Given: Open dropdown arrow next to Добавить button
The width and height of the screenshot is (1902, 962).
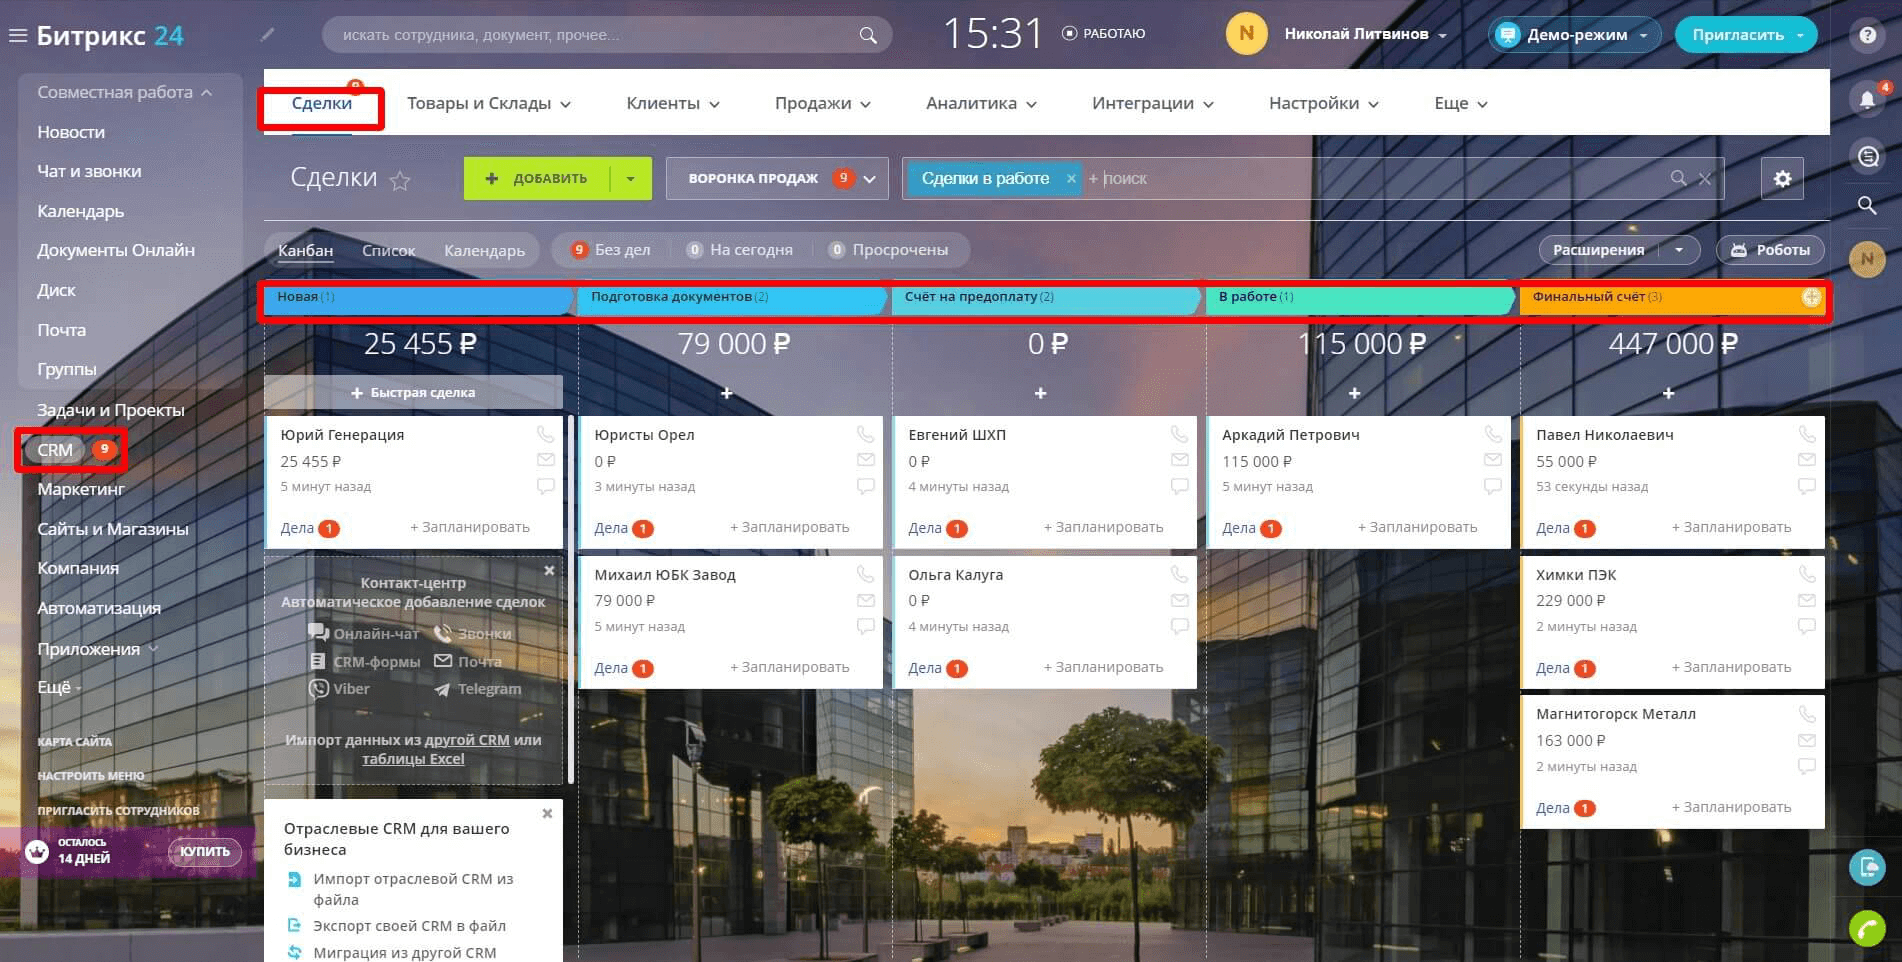Looking at the screenshot, I should 630,178.
